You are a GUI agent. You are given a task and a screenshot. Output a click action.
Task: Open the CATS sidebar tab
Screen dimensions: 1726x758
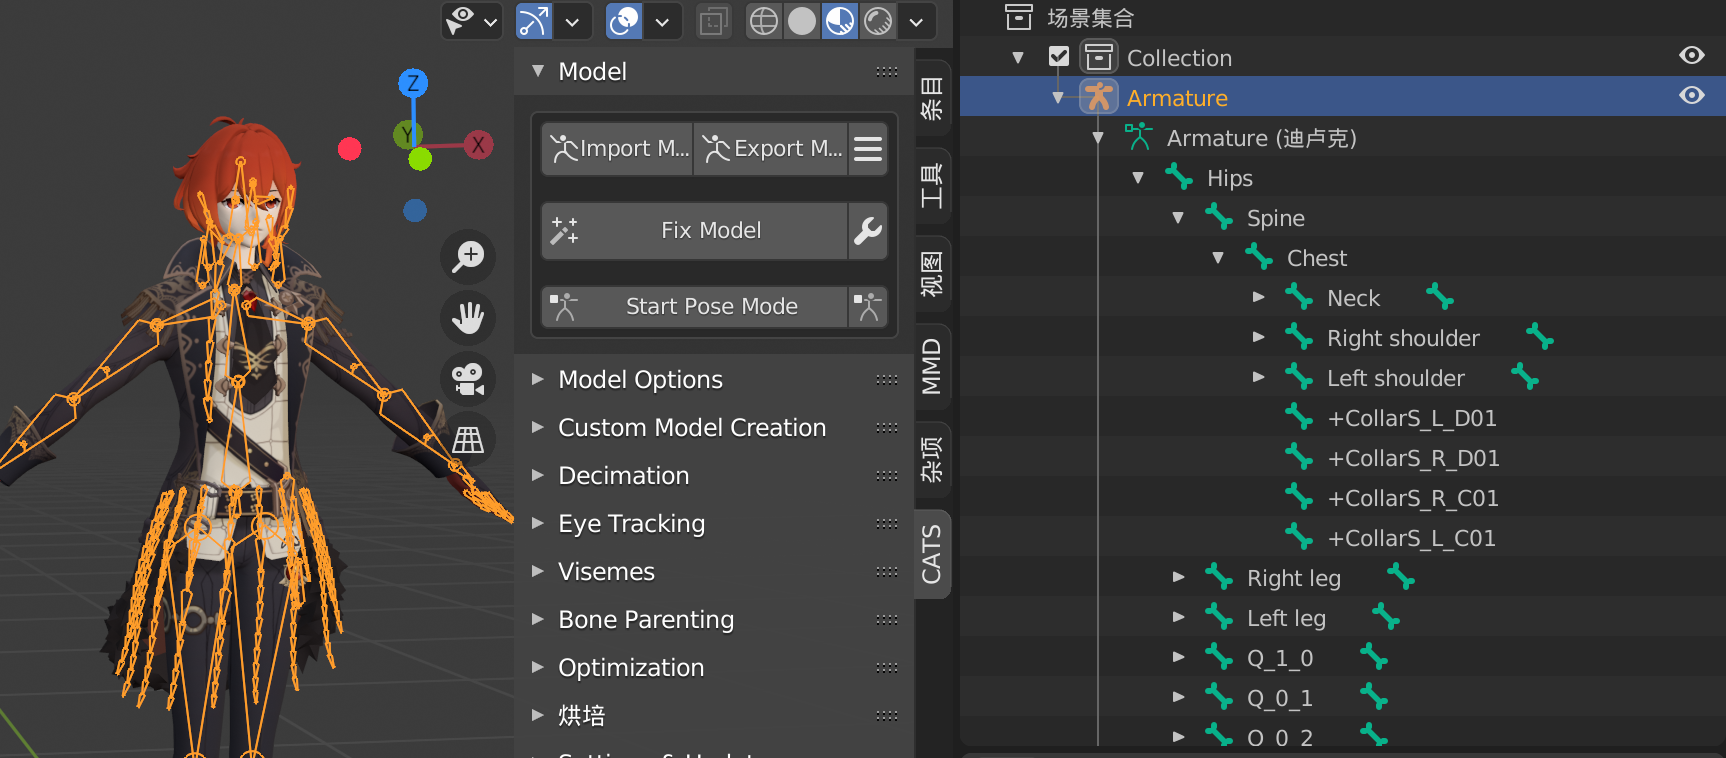[x=931, y=554]
